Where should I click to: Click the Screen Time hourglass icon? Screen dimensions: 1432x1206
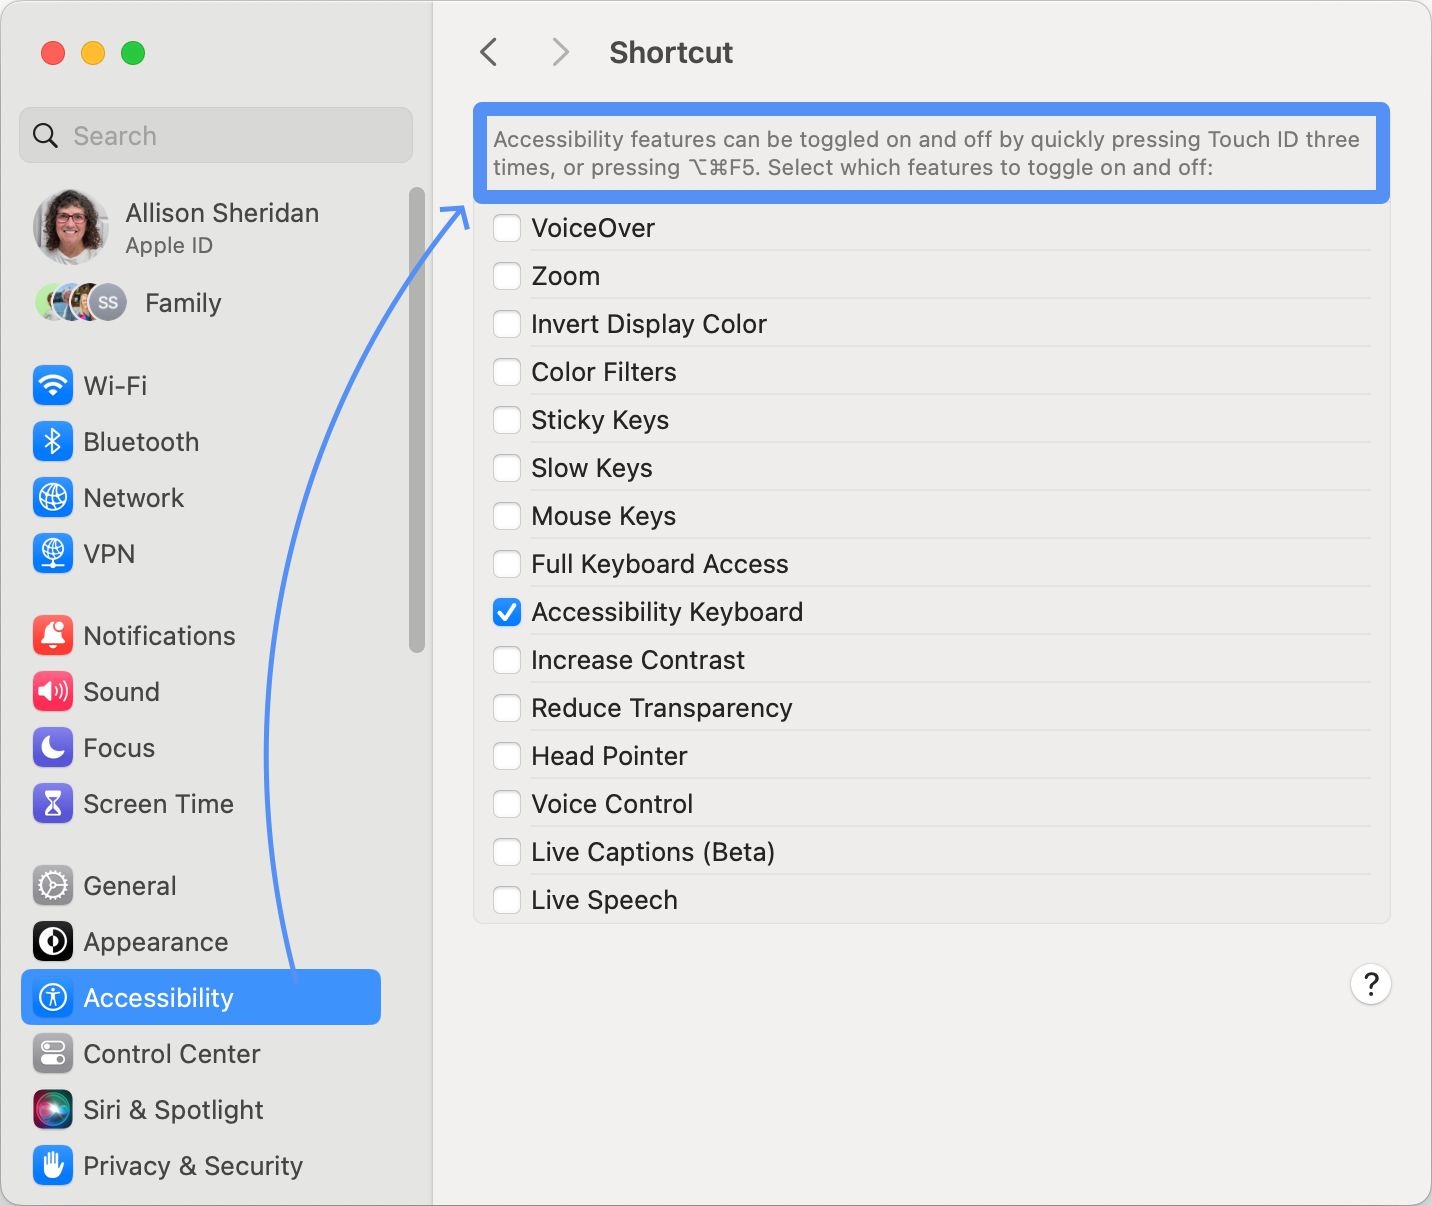[53, 803]
